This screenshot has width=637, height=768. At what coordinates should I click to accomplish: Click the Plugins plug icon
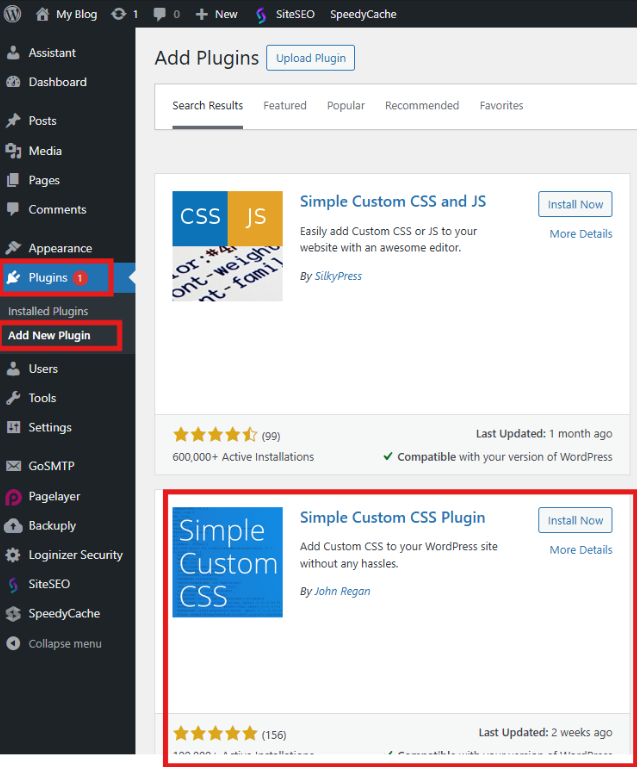13,277
